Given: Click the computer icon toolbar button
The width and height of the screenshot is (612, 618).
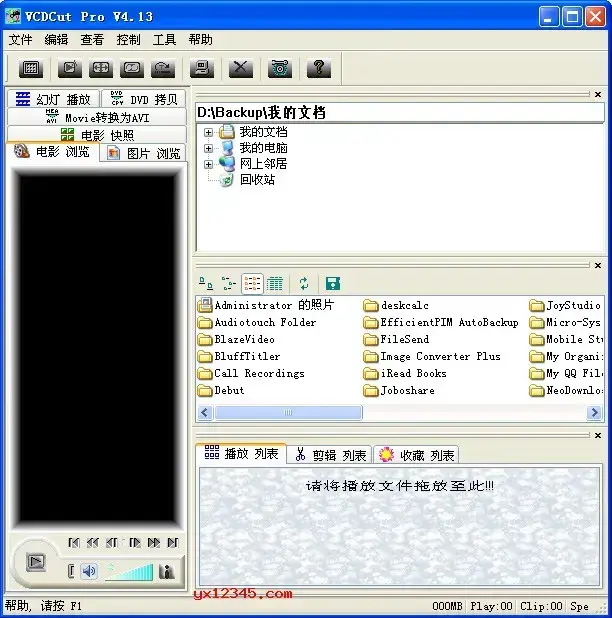Looking at the screenshot, I should [x=202, y=68].
